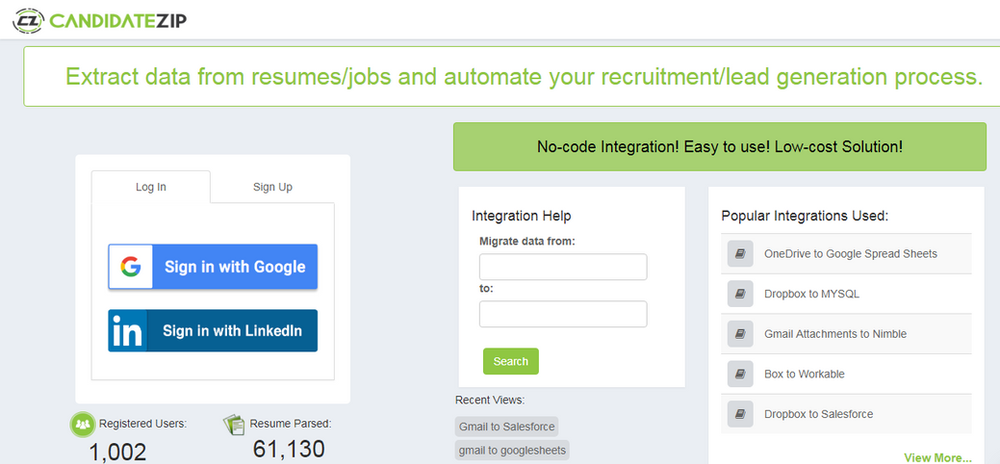
Task: Follow the View More integrations link
Action: coord(937,458)
